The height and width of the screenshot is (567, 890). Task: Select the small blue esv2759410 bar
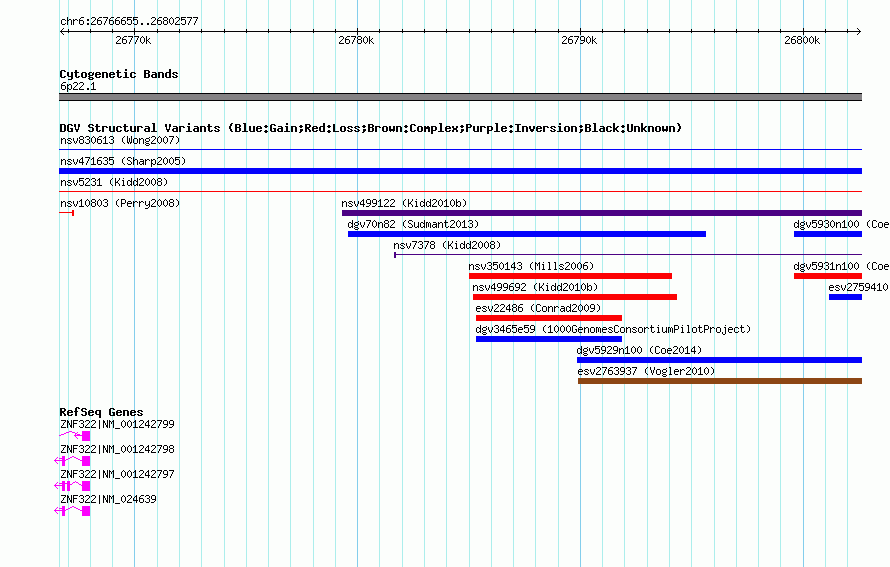pyautogui.click(x=845, y=297)
